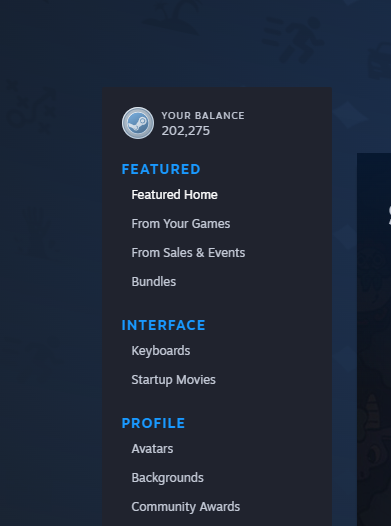Click the balance value 202,275
Image resolution: width=391 pixels, height=526 pixels.
coord(185,131)
